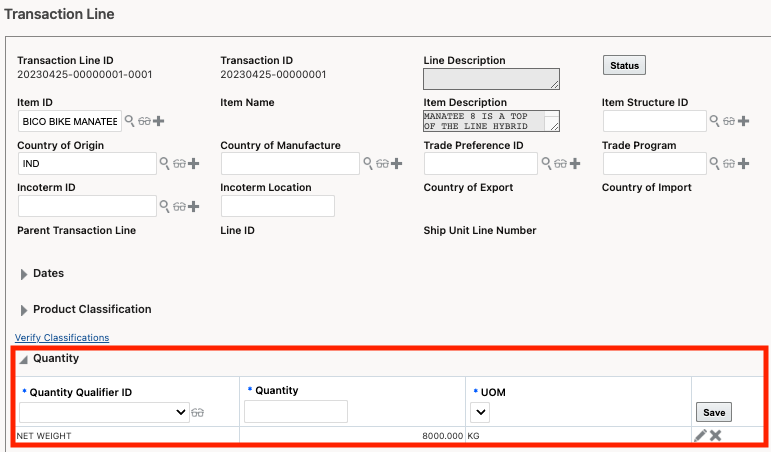Delete the NET WEIGHT quantity row
Viewport: 771px width, 452px height.
[716, 435]
